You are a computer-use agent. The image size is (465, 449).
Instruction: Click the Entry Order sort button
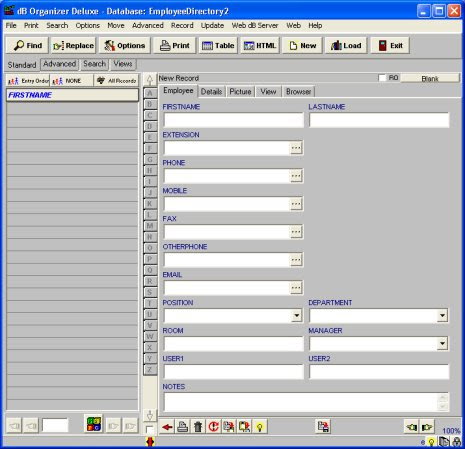28,81
